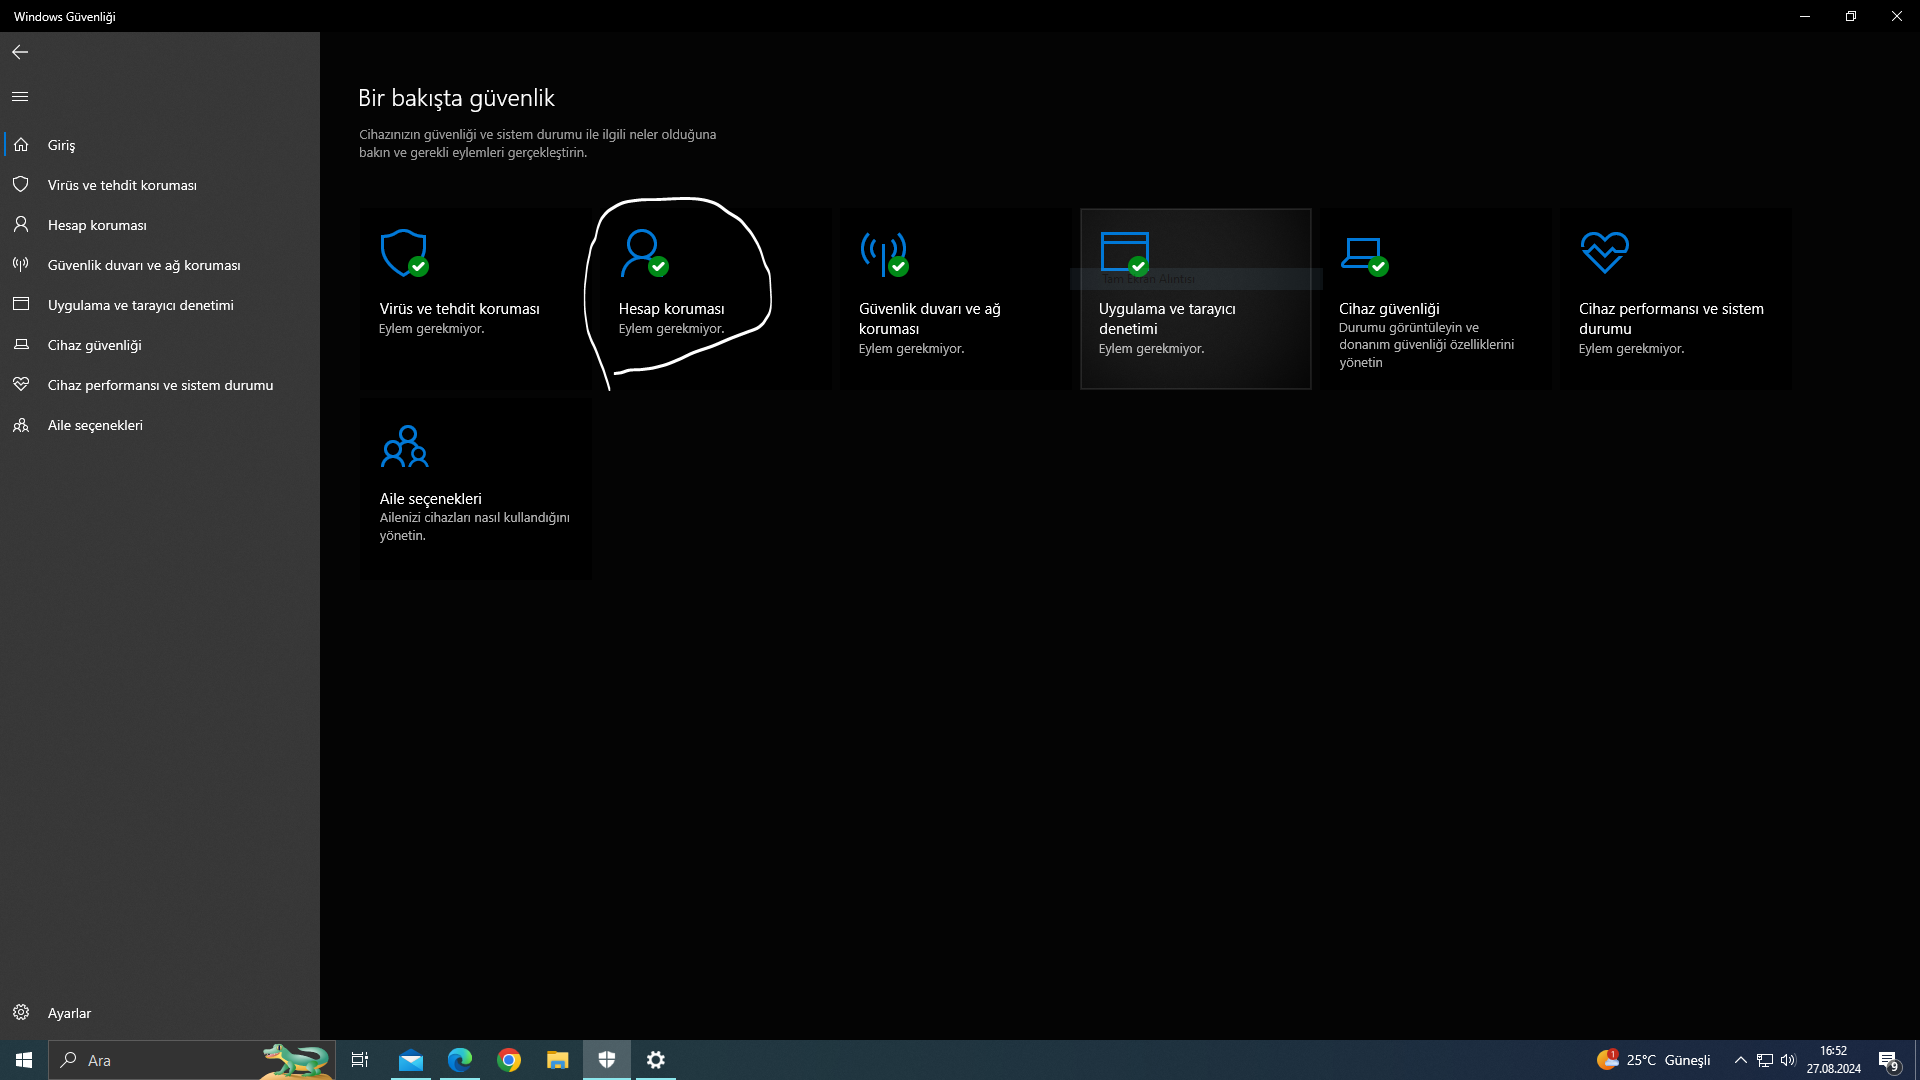The height and width of the screenshot is (1080, 1920).
Task: Select Virüs ve tehdit koruması sidebar item
Action: (122, 185)
